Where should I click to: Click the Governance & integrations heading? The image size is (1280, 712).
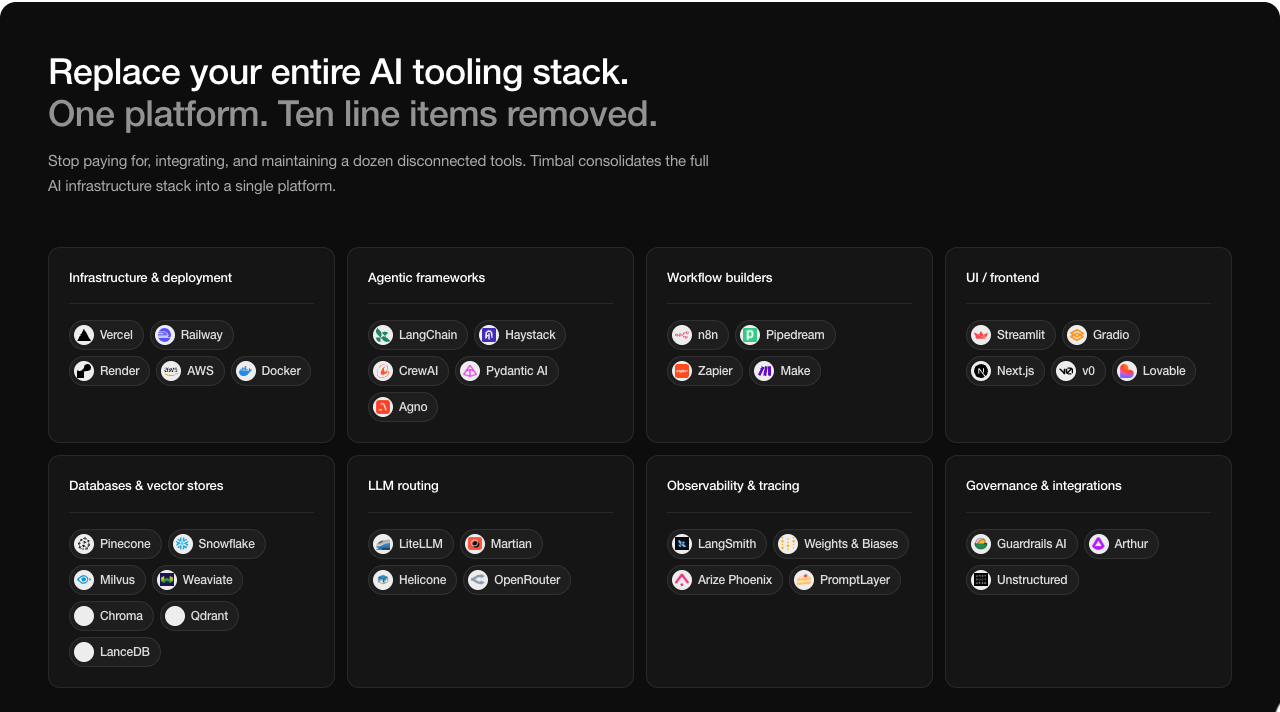1044,486
